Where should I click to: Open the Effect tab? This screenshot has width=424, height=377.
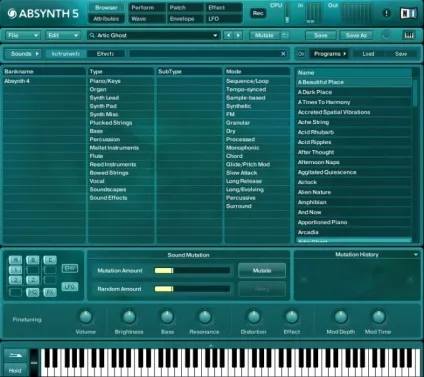pos(223,7)
